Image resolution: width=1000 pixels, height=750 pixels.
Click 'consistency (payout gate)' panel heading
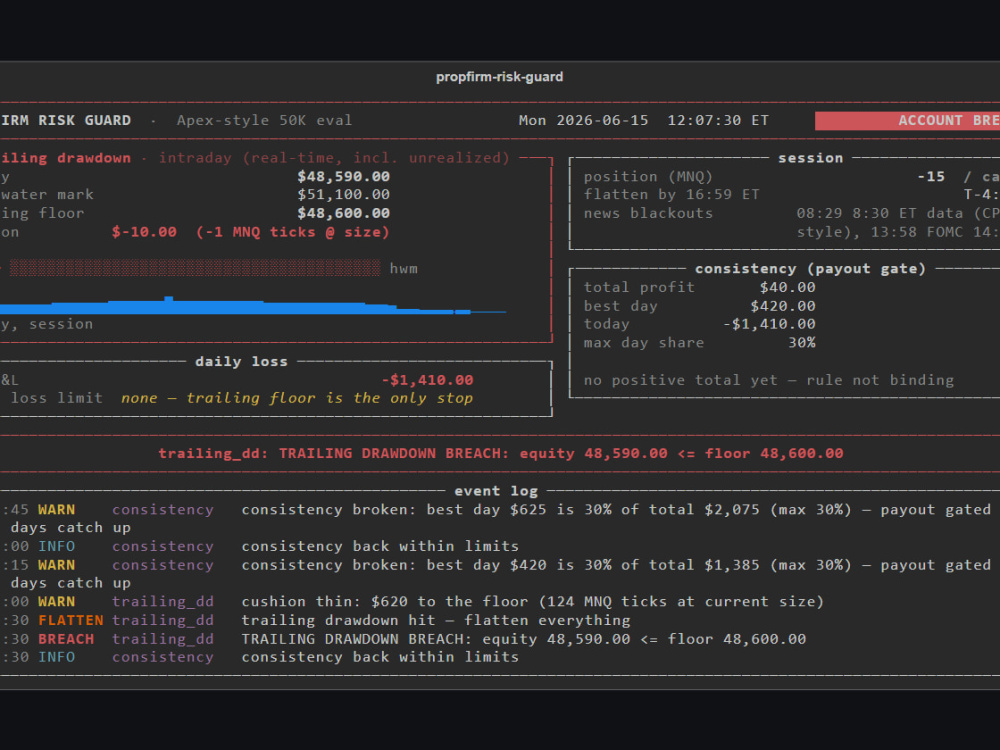coord(810,268)
